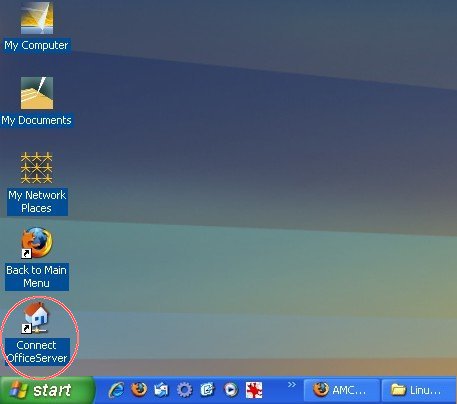Launch Internet Explorer from Quick Launch
This screenshot has height=404, width=457.
(116, 390)
